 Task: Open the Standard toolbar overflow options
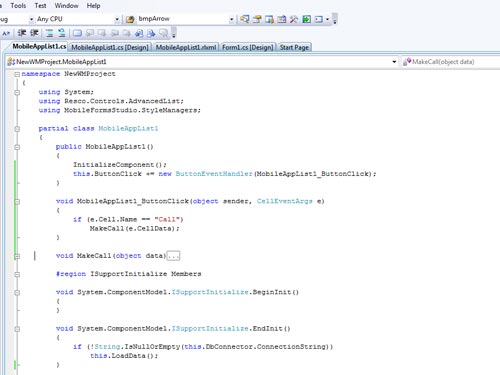point(335,20)
